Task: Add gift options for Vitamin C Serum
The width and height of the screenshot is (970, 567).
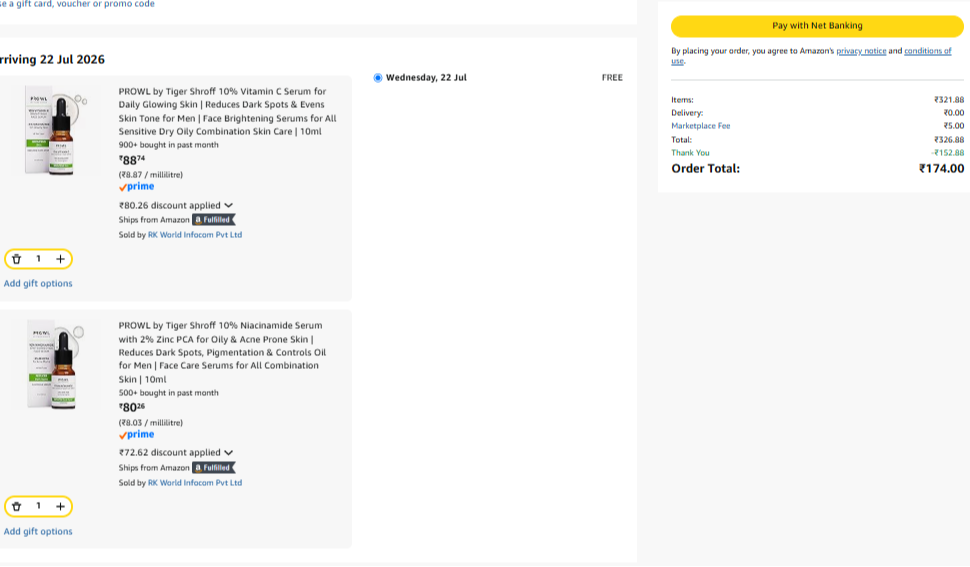Action: pos(38,284)
